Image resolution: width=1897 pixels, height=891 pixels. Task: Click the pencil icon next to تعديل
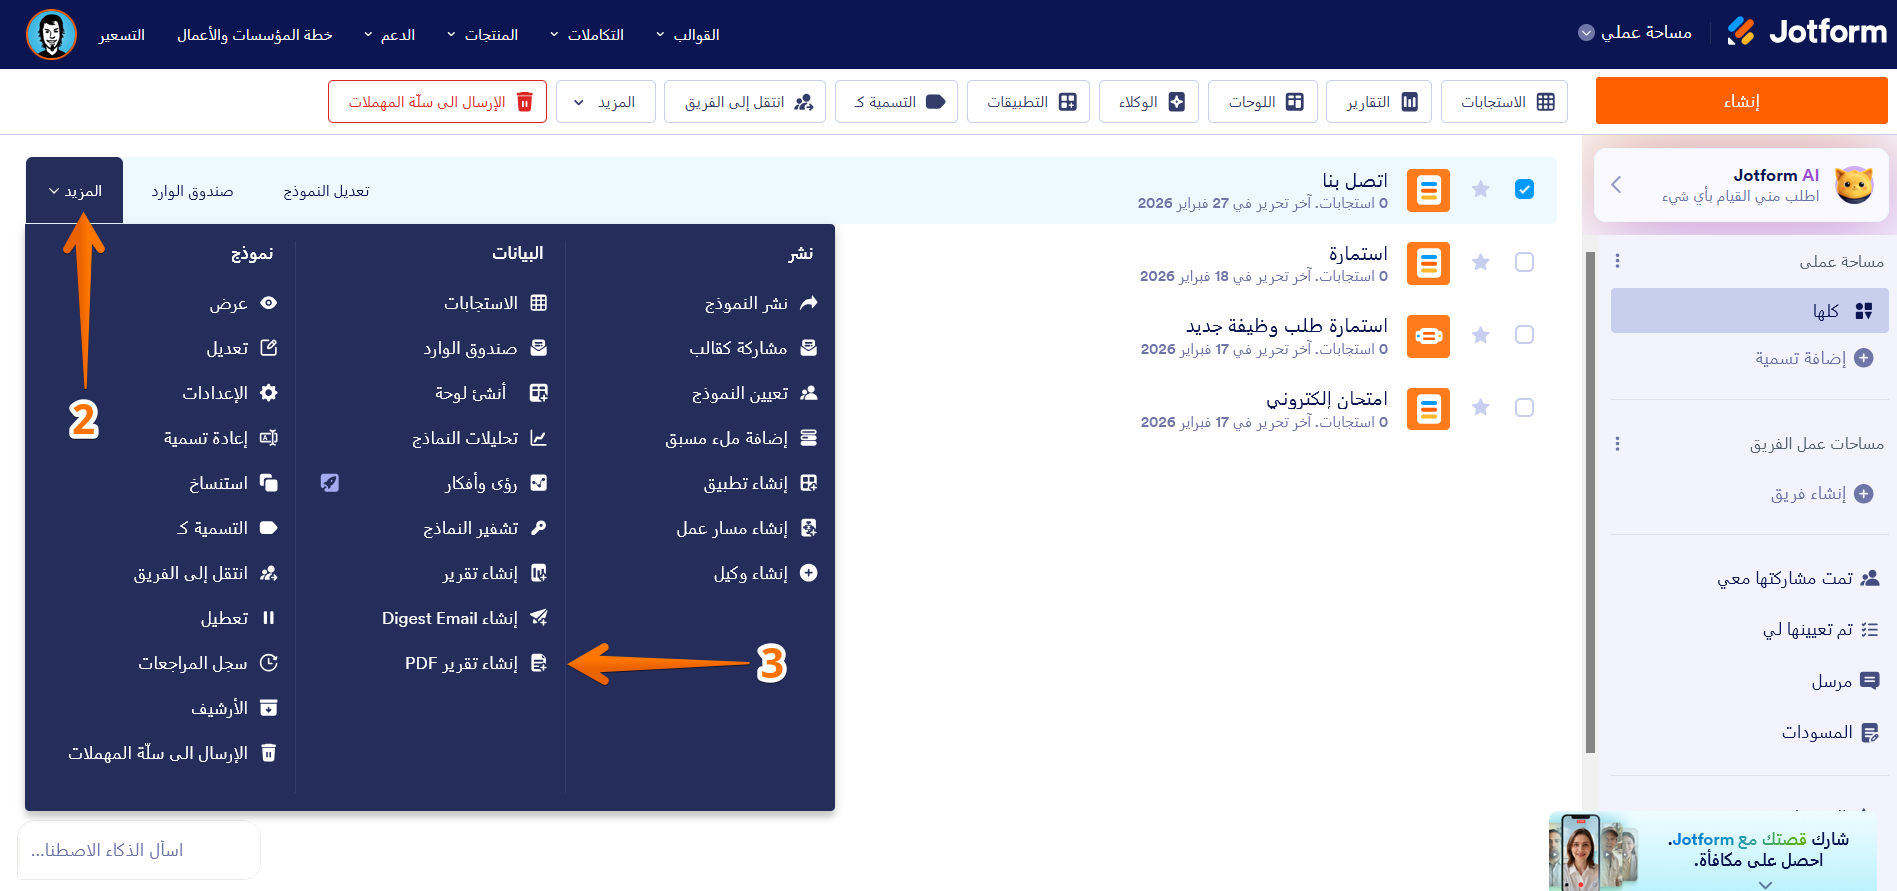tap(268, 348)
